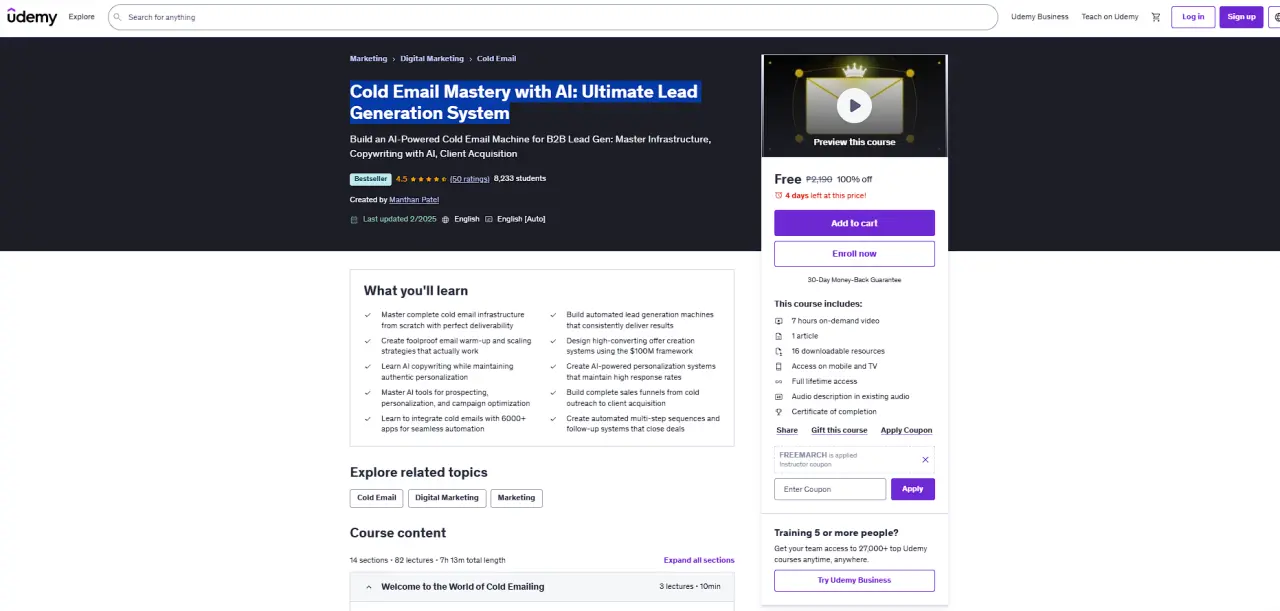Click the mobile icon beside Access on mobile and TV
Screen dimensions: 1280x611
point(779,366)
